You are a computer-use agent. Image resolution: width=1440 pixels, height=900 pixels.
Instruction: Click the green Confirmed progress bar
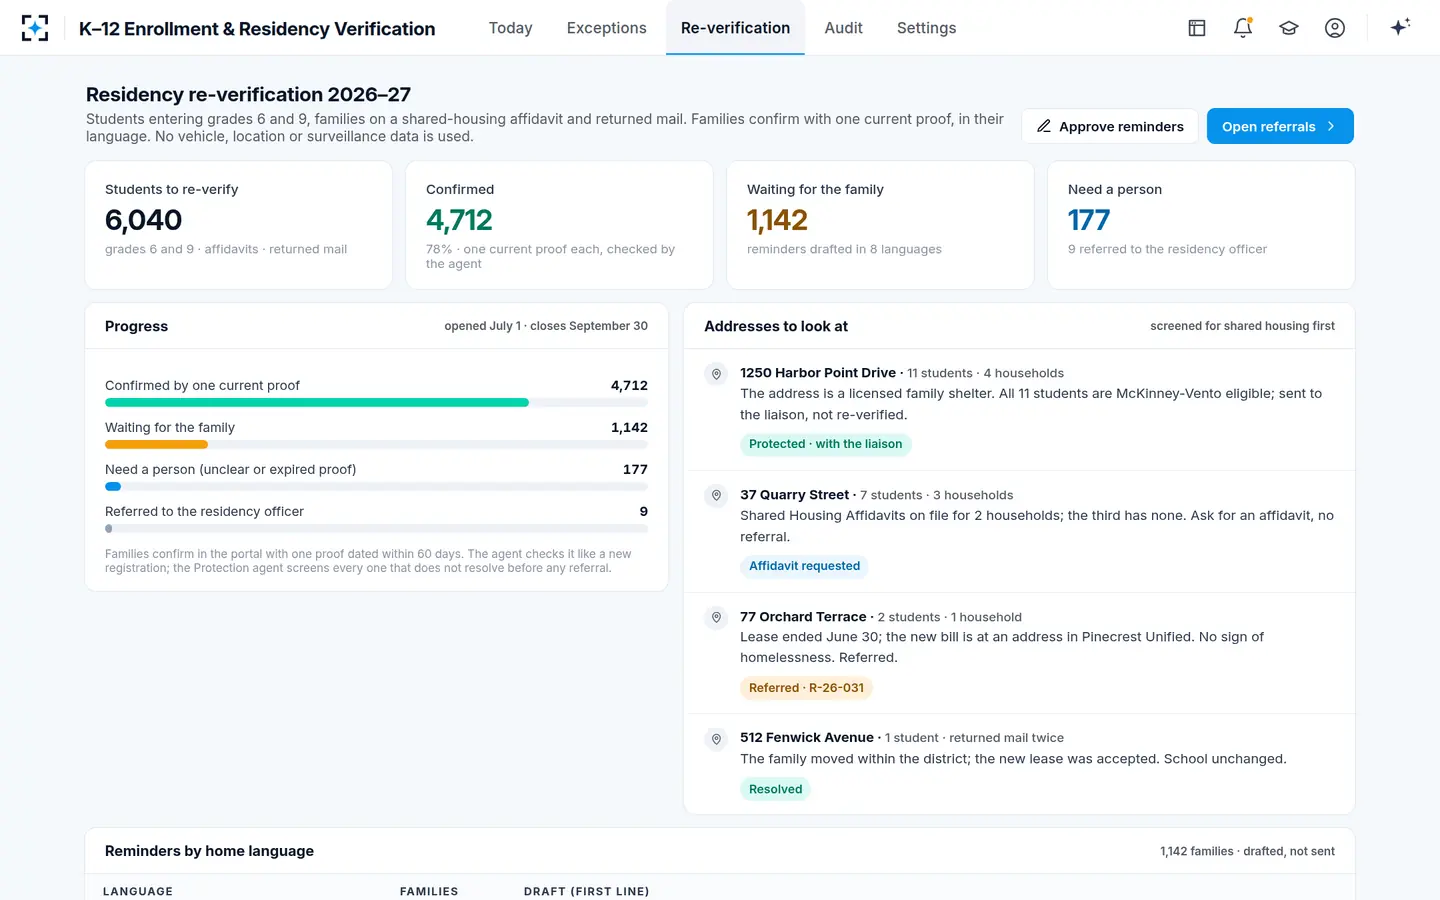(x=317, y=403)
